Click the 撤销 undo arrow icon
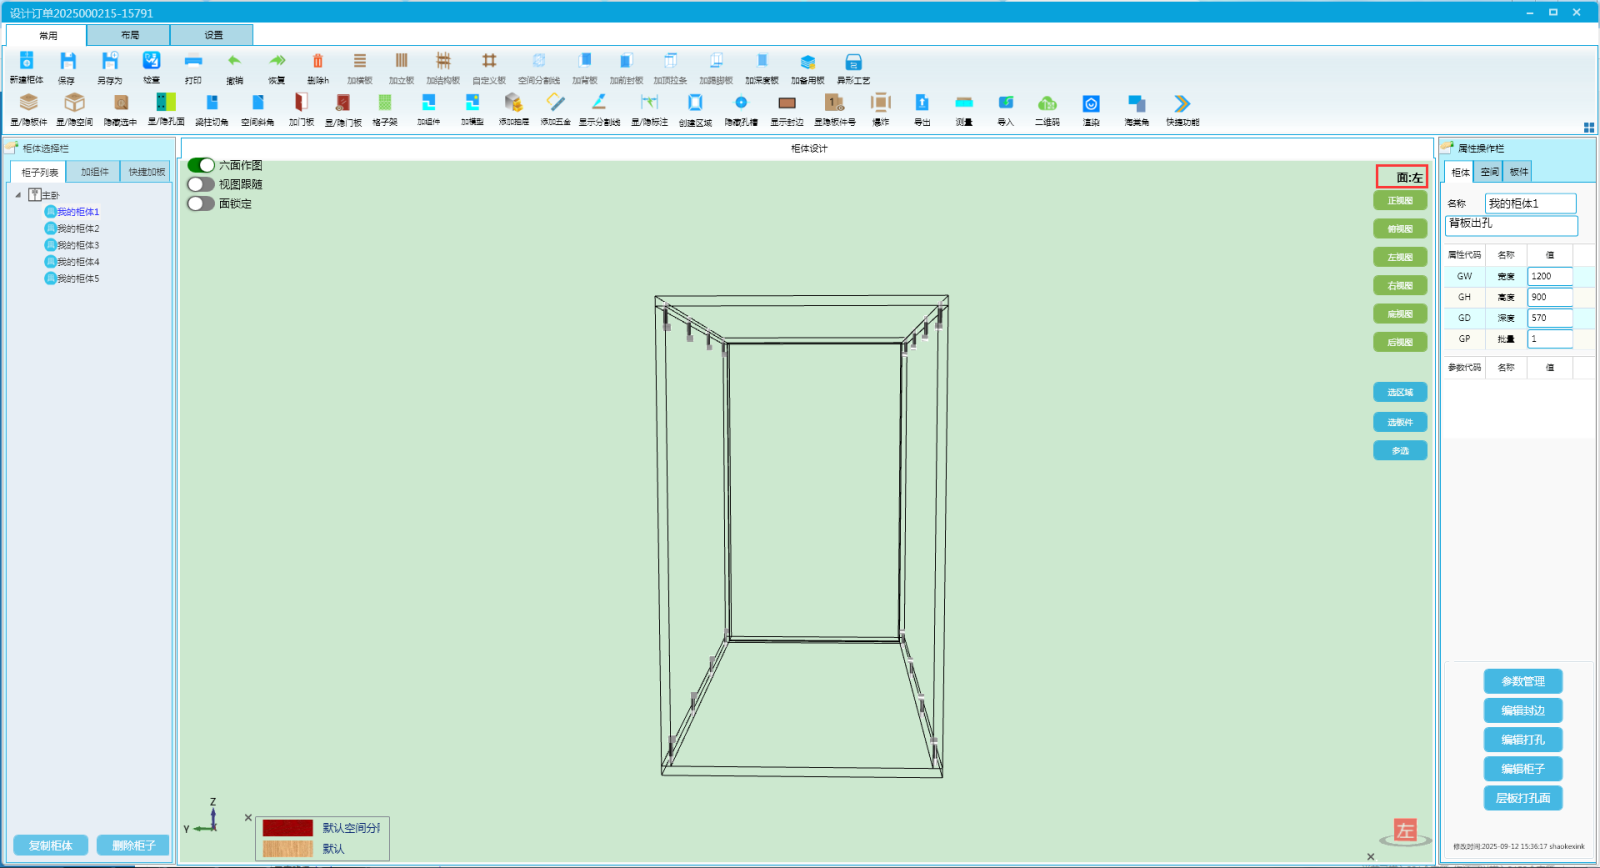 (234, 62)
